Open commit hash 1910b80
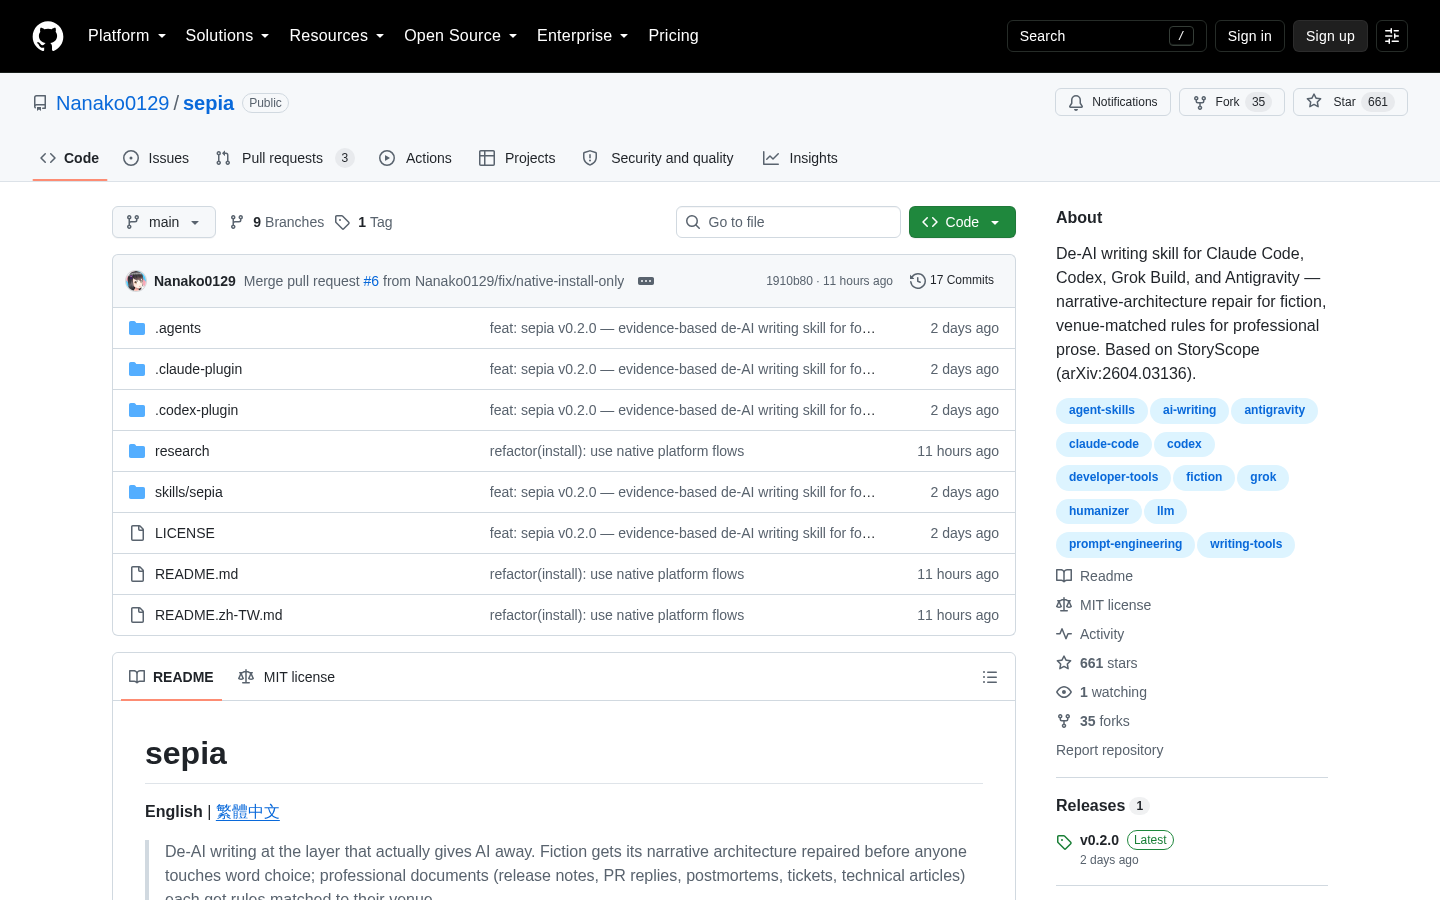Image resolution: width=1440 pixels, height=900 pixels. 789,281
